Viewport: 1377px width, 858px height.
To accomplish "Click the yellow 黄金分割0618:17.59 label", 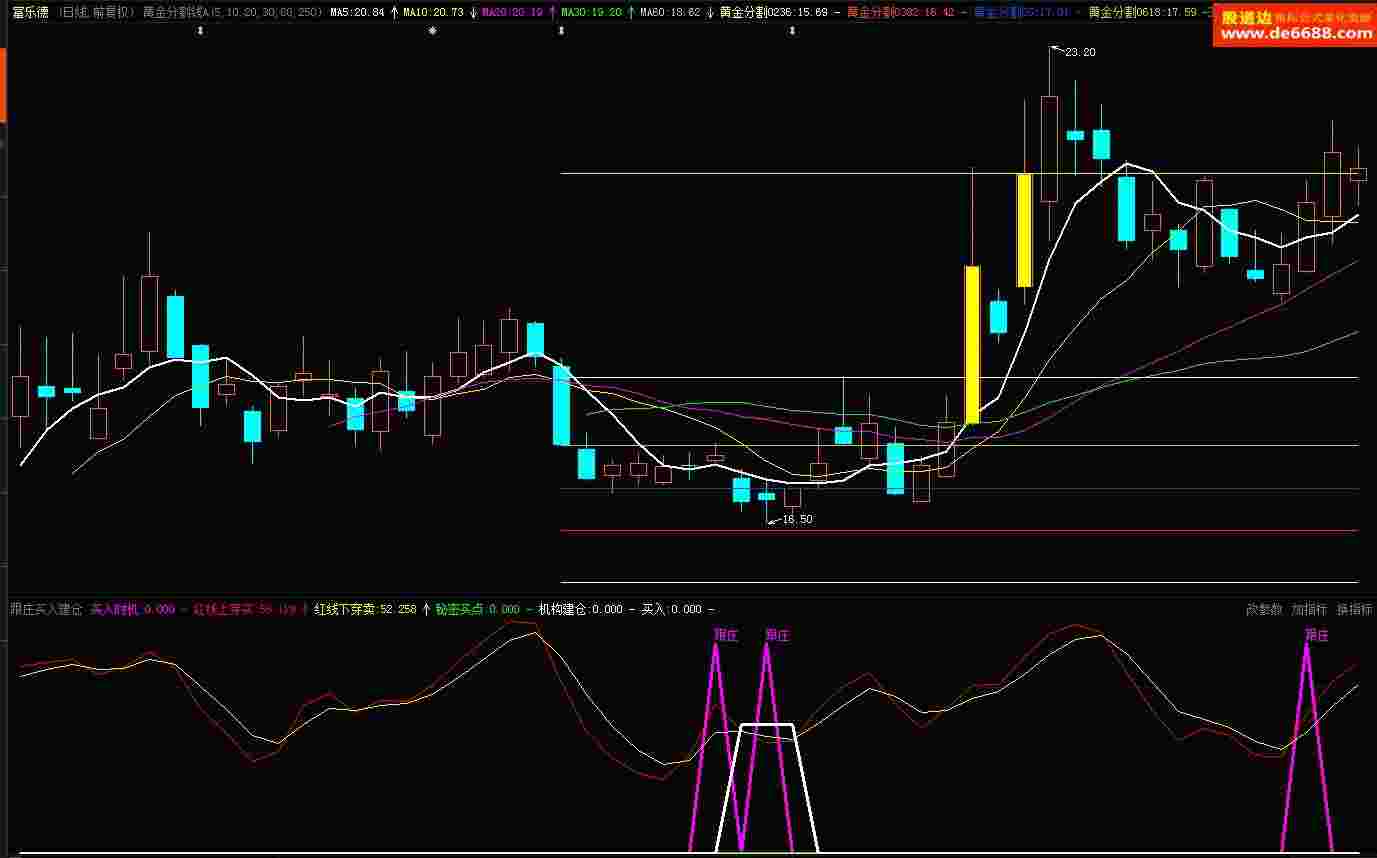I will (x=1142, y=12).
